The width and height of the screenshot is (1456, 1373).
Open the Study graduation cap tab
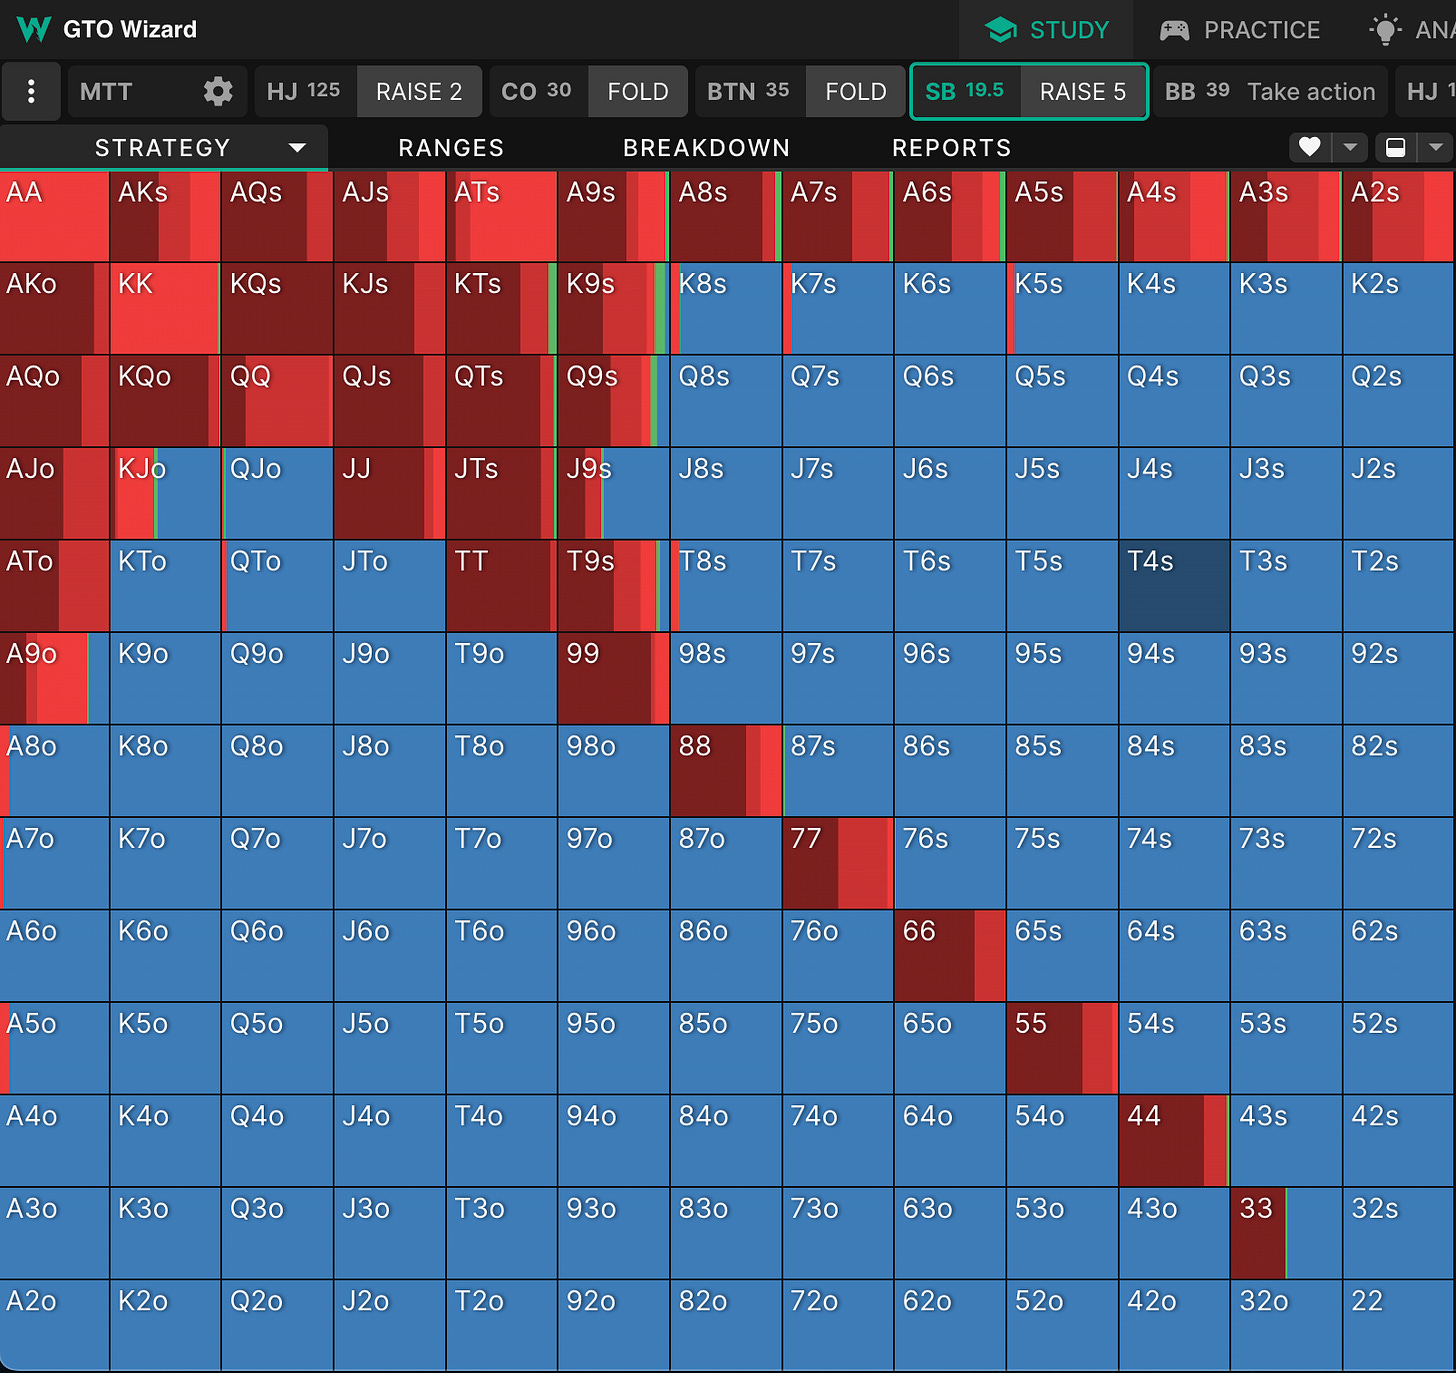[x=1046, y=30]
